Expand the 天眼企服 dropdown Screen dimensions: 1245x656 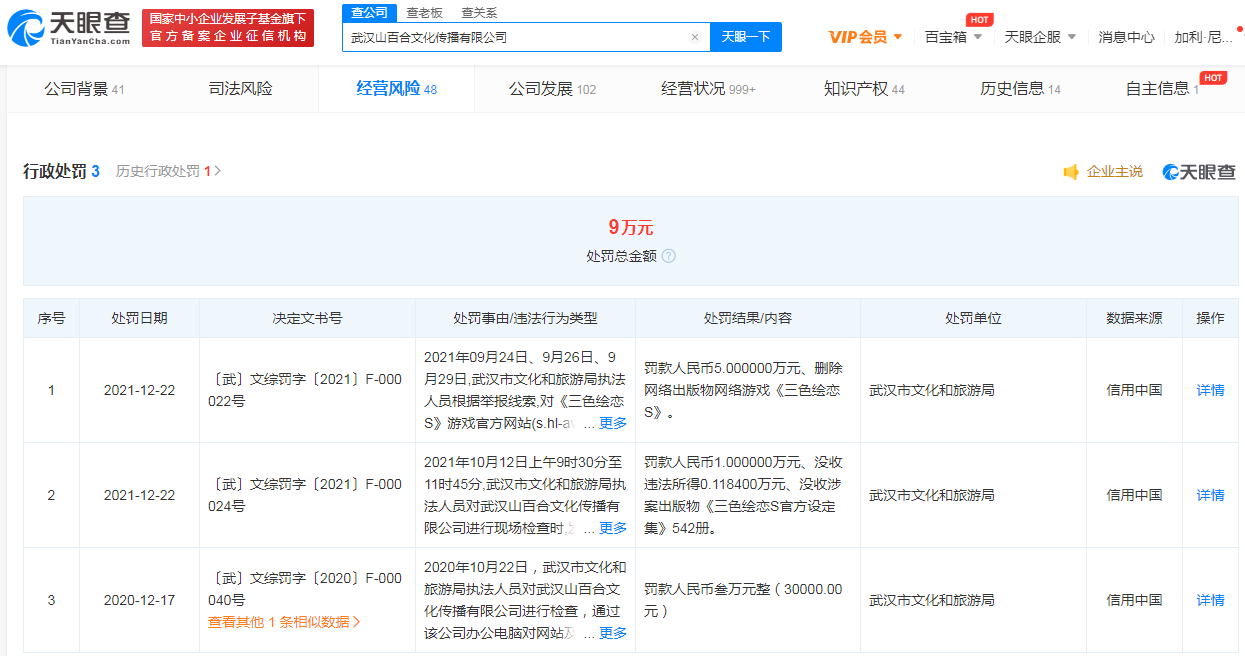(x=1040, y=37)
